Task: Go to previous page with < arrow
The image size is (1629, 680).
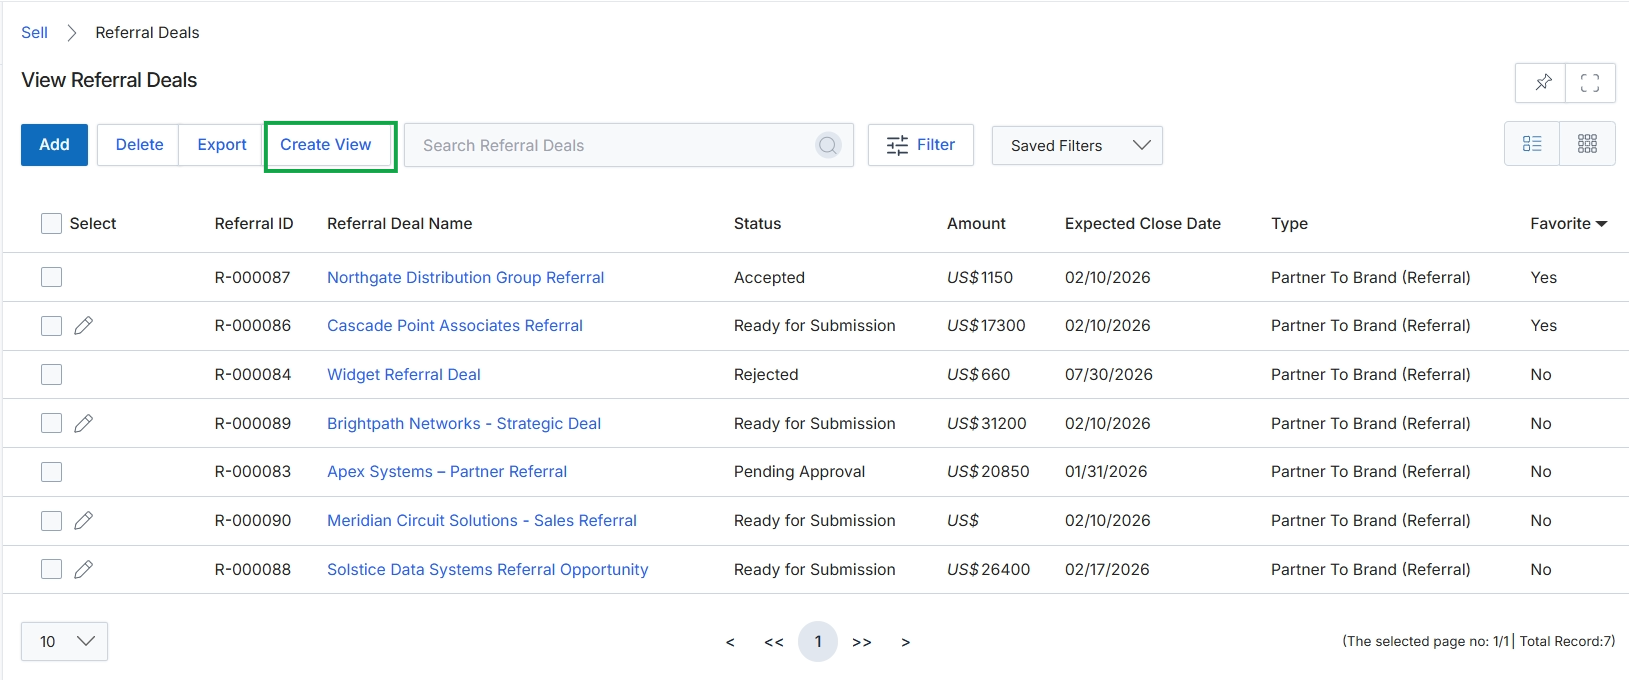Action: point(730,642)
